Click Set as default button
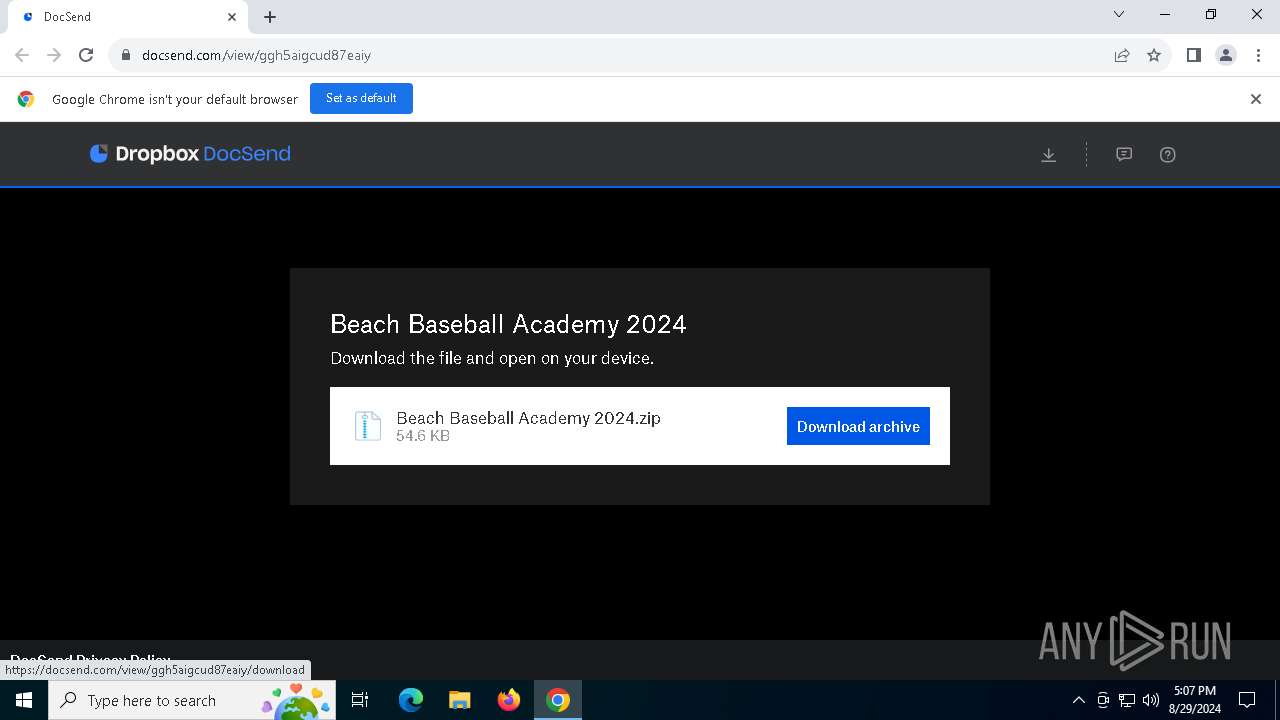Image resolution: width=1280 pixels, height=720 pixels. 361,98
